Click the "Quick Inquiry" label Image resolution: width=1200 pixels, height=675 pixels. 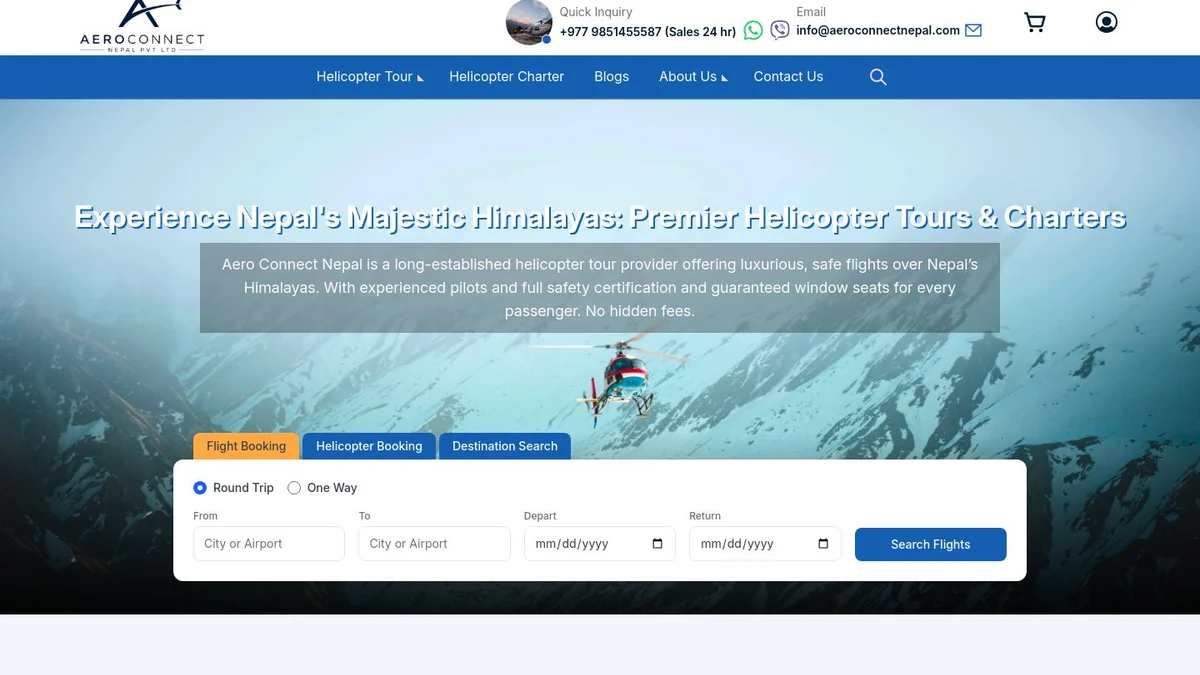(596, 12)
